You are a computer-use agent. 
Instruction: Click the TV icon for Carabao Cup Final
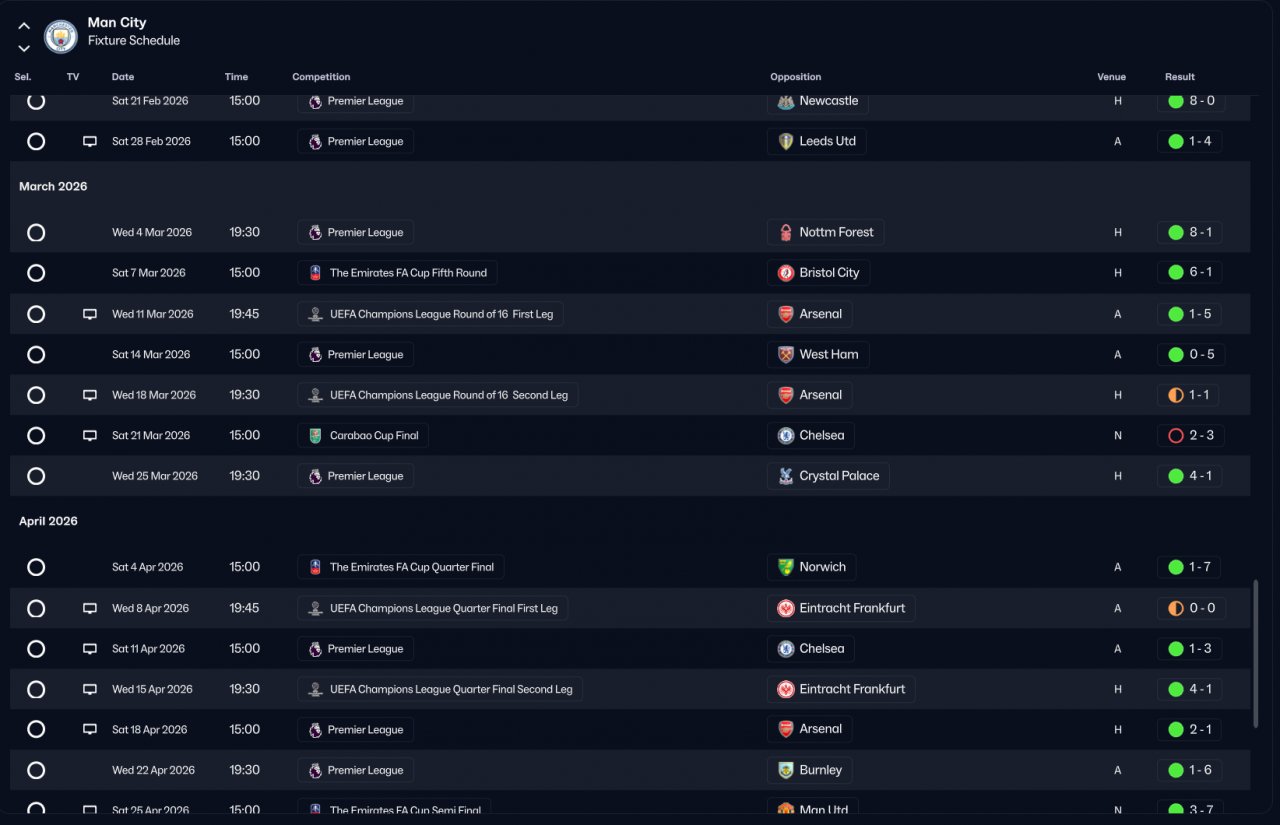point(90,436)
